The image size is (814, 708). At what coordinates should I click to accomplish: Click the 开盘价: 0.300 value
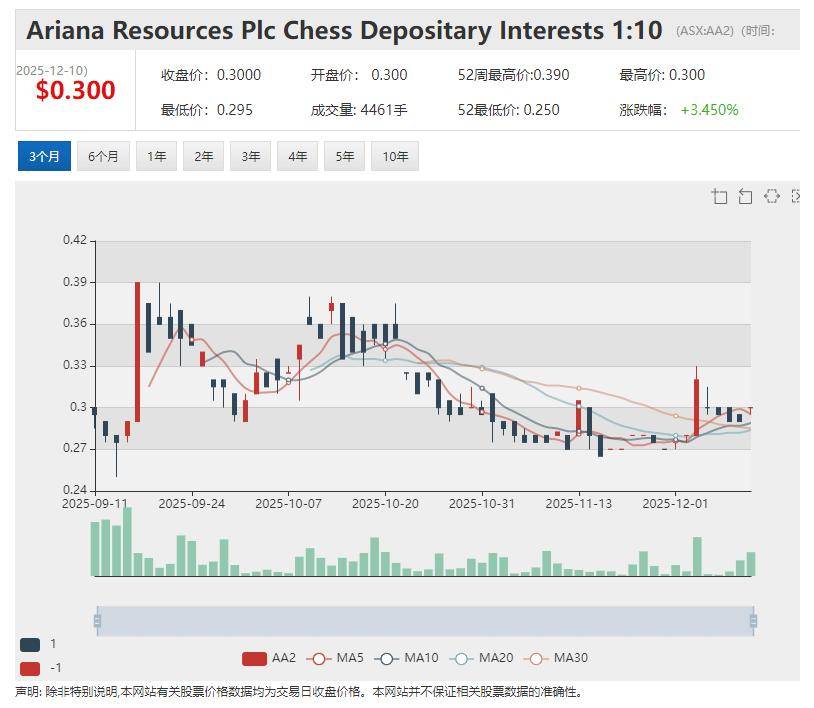tap(359, 75)
